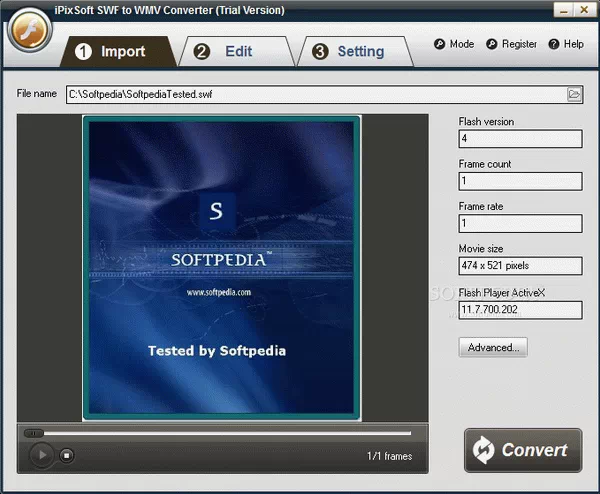Open the file browse folder icon
This screenshot has height=494, width=600.
point(574,94)
